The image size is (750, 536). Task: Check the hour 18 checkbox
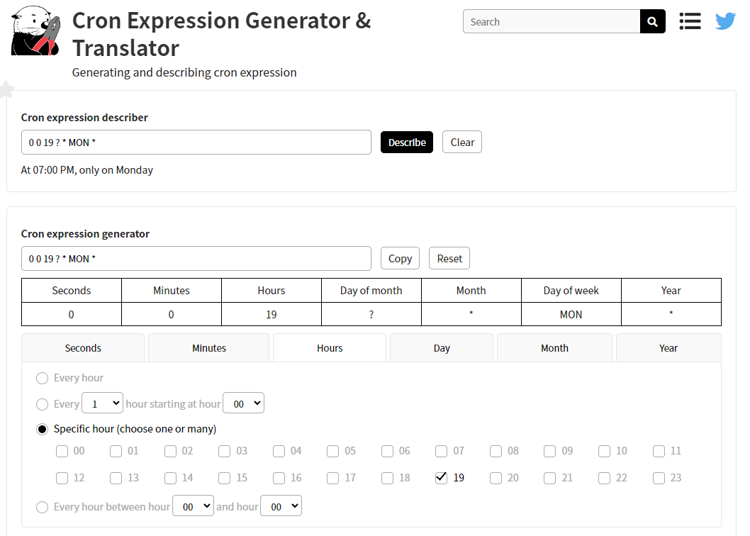(x=387, y=478)
